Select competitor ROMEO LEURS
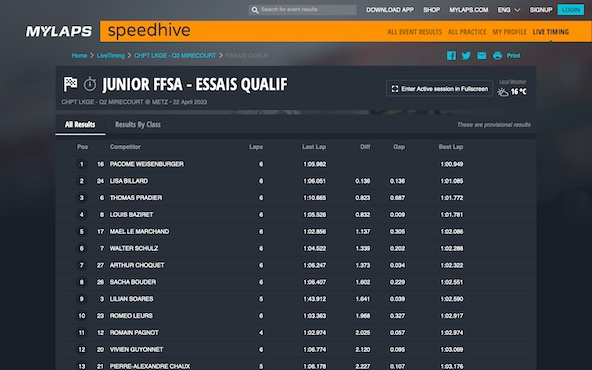This screenshot has height=370, width=592. pyautogui.click(x=131, y=316)
